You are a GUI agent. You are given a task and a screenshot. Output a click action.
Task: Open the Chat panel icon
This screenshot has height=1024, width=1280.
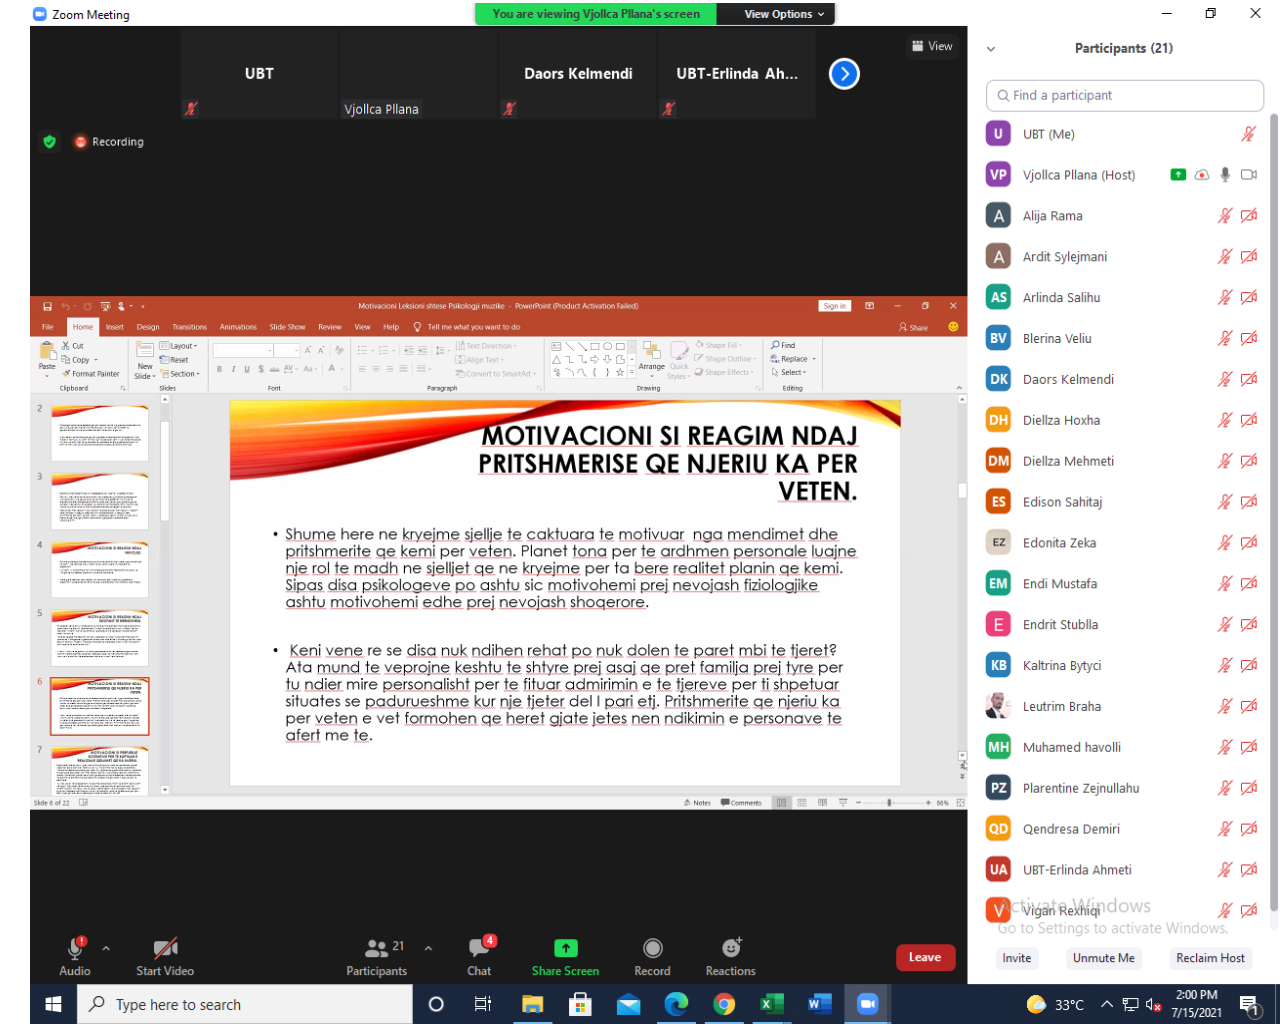[x=479, y=949]
